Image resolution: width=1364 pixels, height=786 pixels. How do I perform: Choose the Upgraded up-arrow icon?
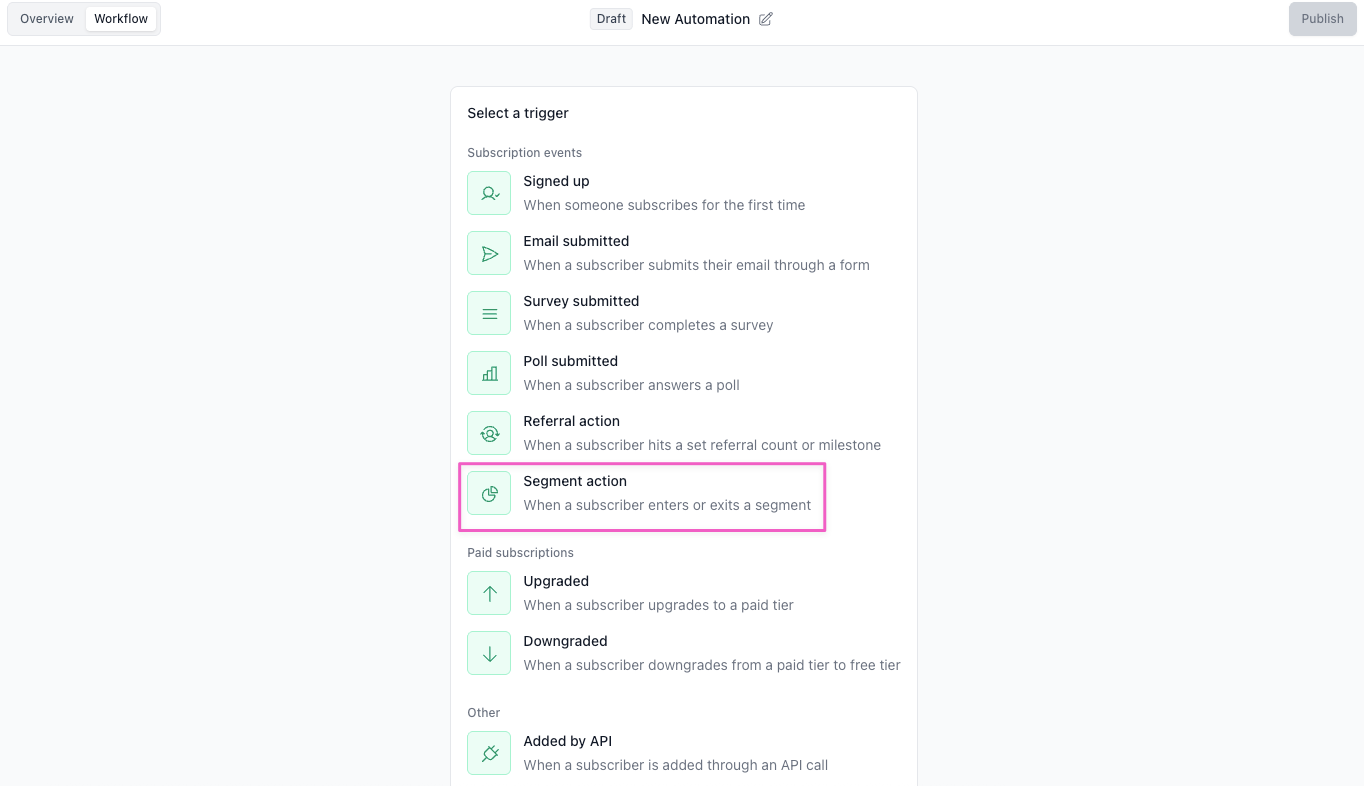point(489,593)
